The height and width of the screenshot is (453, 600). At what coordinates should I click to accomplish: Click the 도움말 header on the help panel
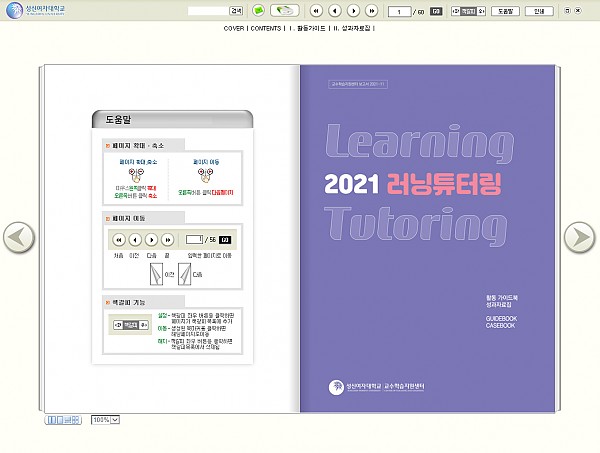(172, 119)
